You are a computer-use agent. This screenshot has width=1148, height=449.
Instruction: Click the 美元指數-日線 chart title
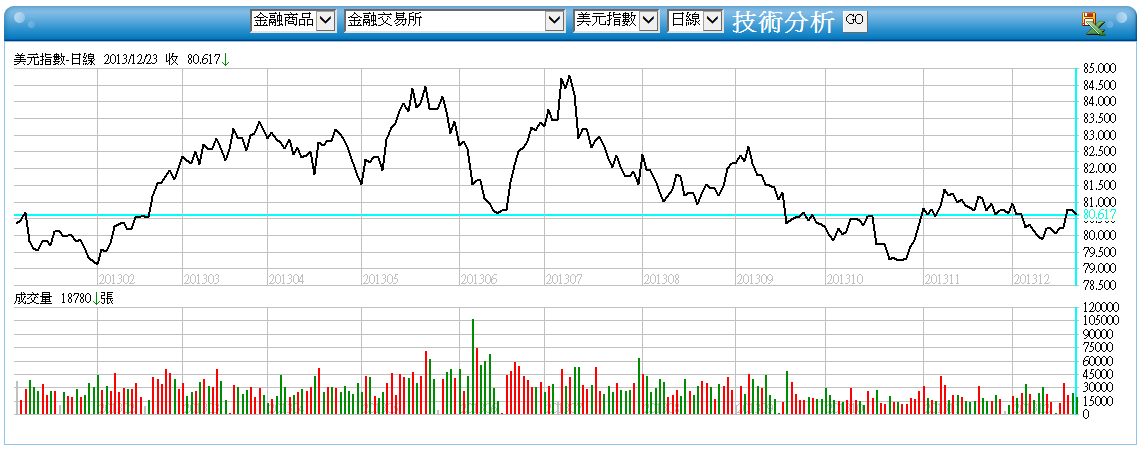[55, 60]
